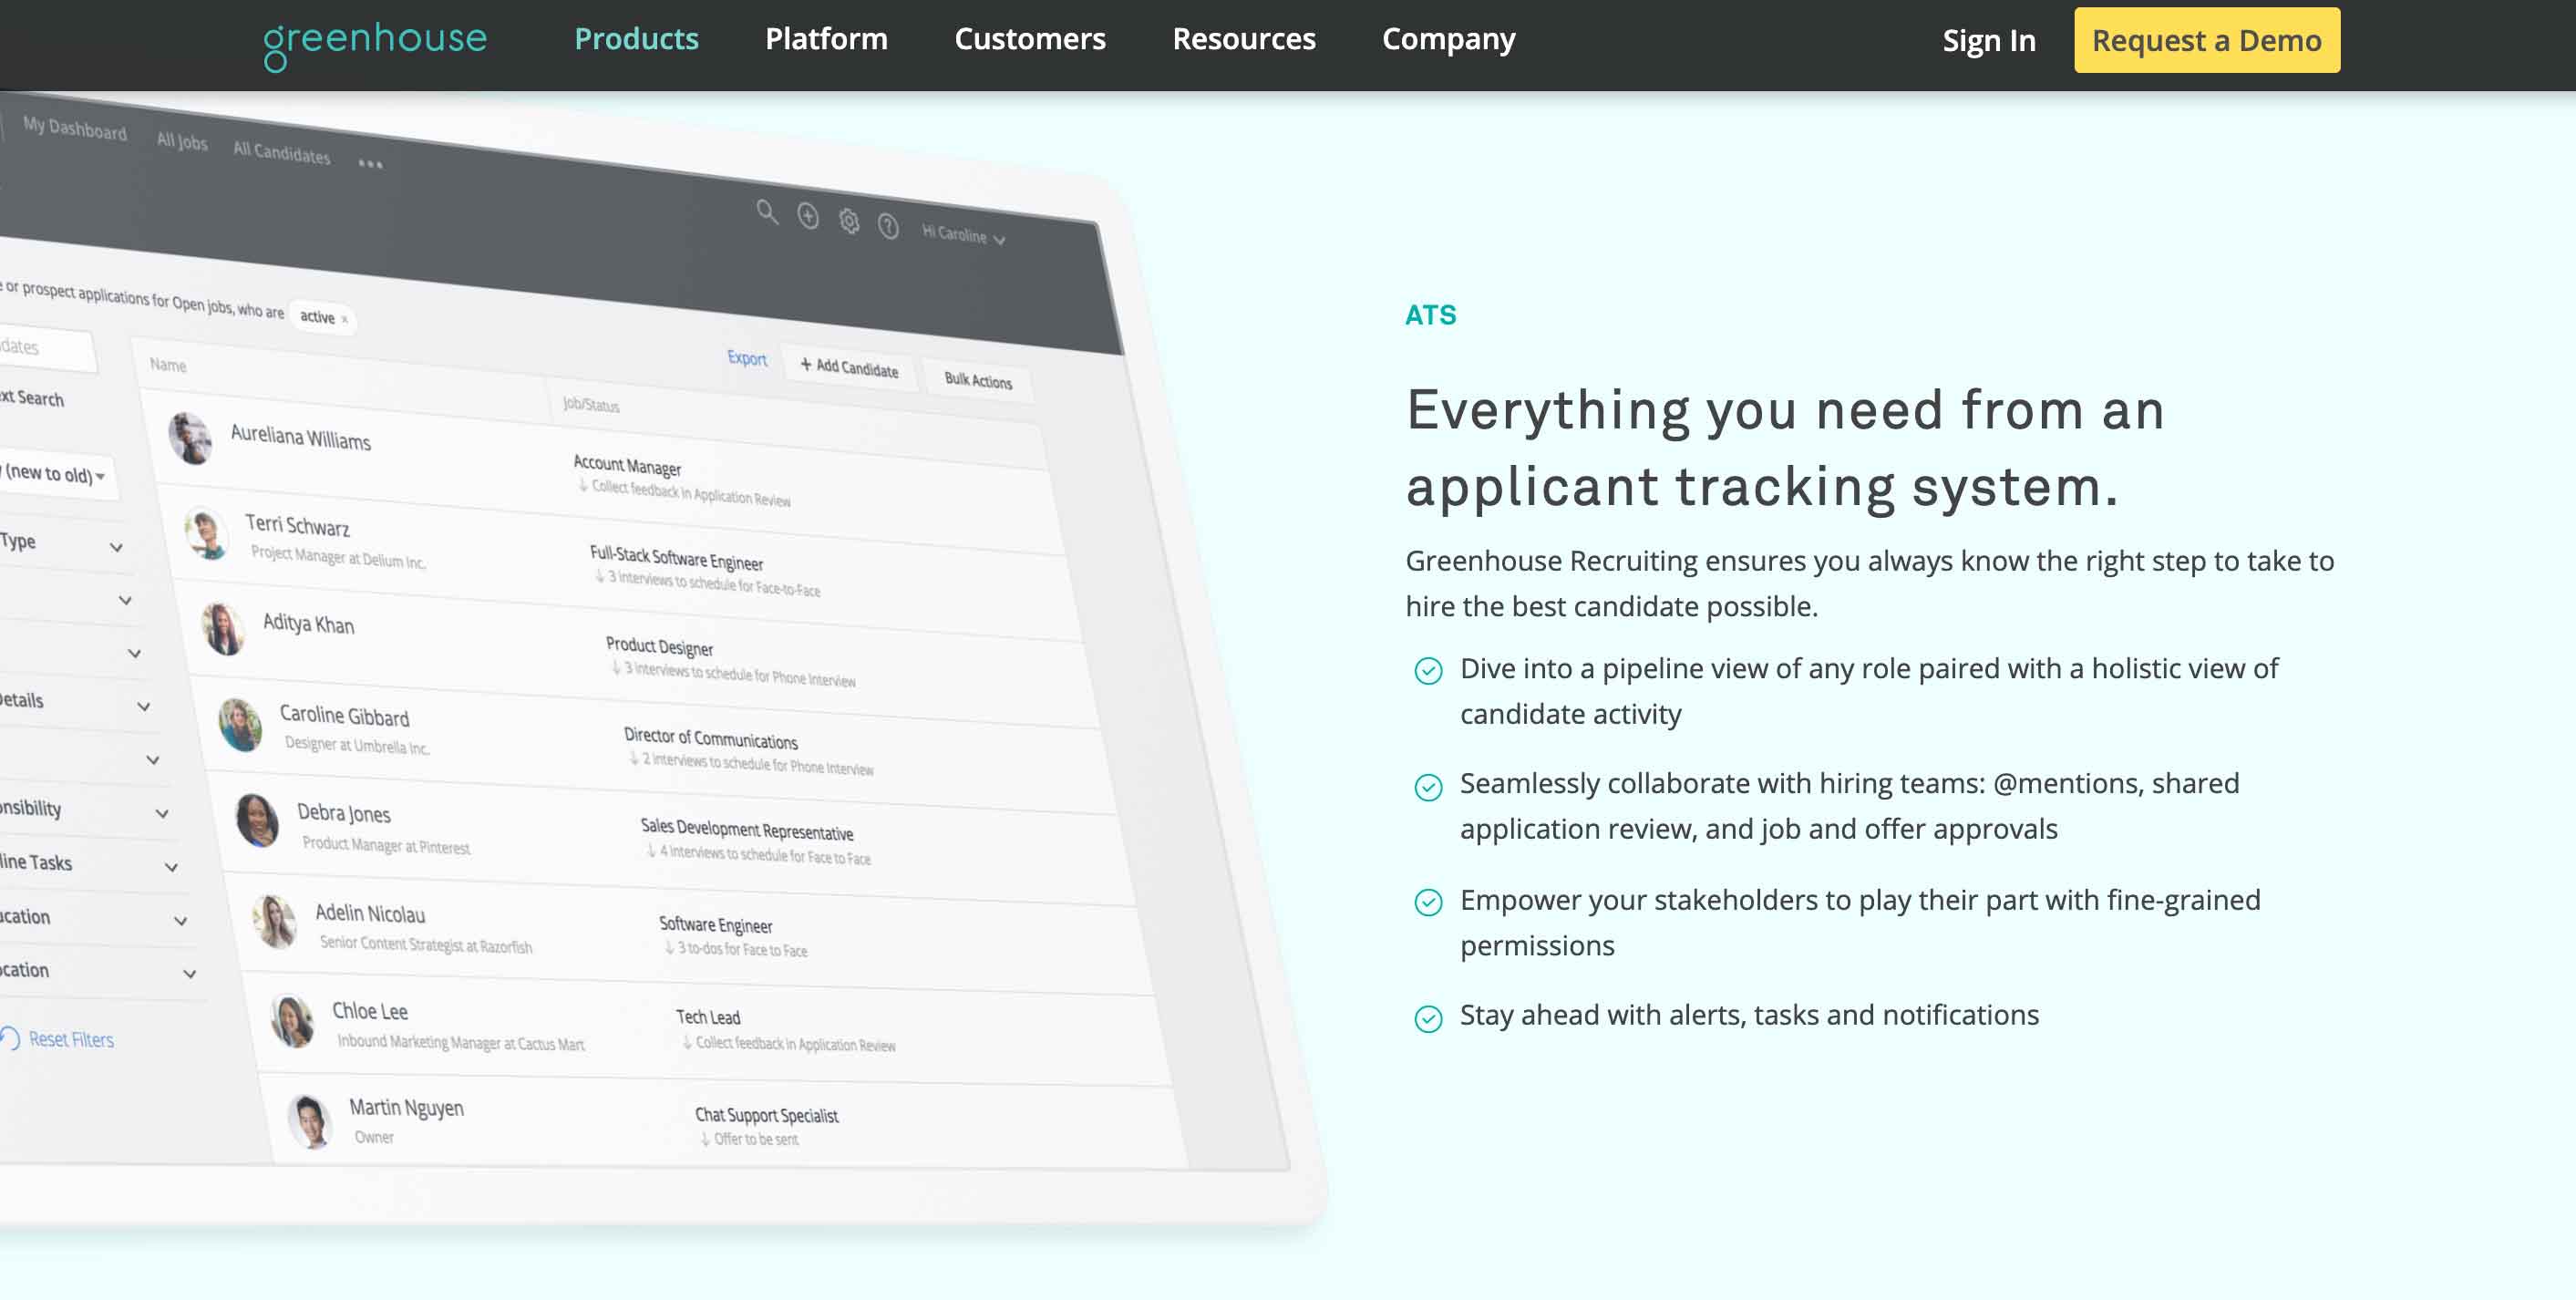Click Martin Nguyen's avatar
The image size is (2576, 1300).
coord(309,1121)
